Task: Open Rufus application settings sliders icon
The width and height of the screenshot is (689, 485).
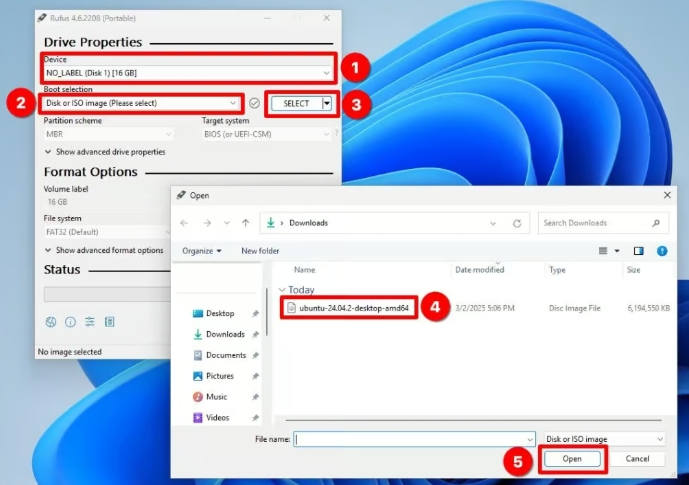Action: pyautogui.click(x=90, y=322)
